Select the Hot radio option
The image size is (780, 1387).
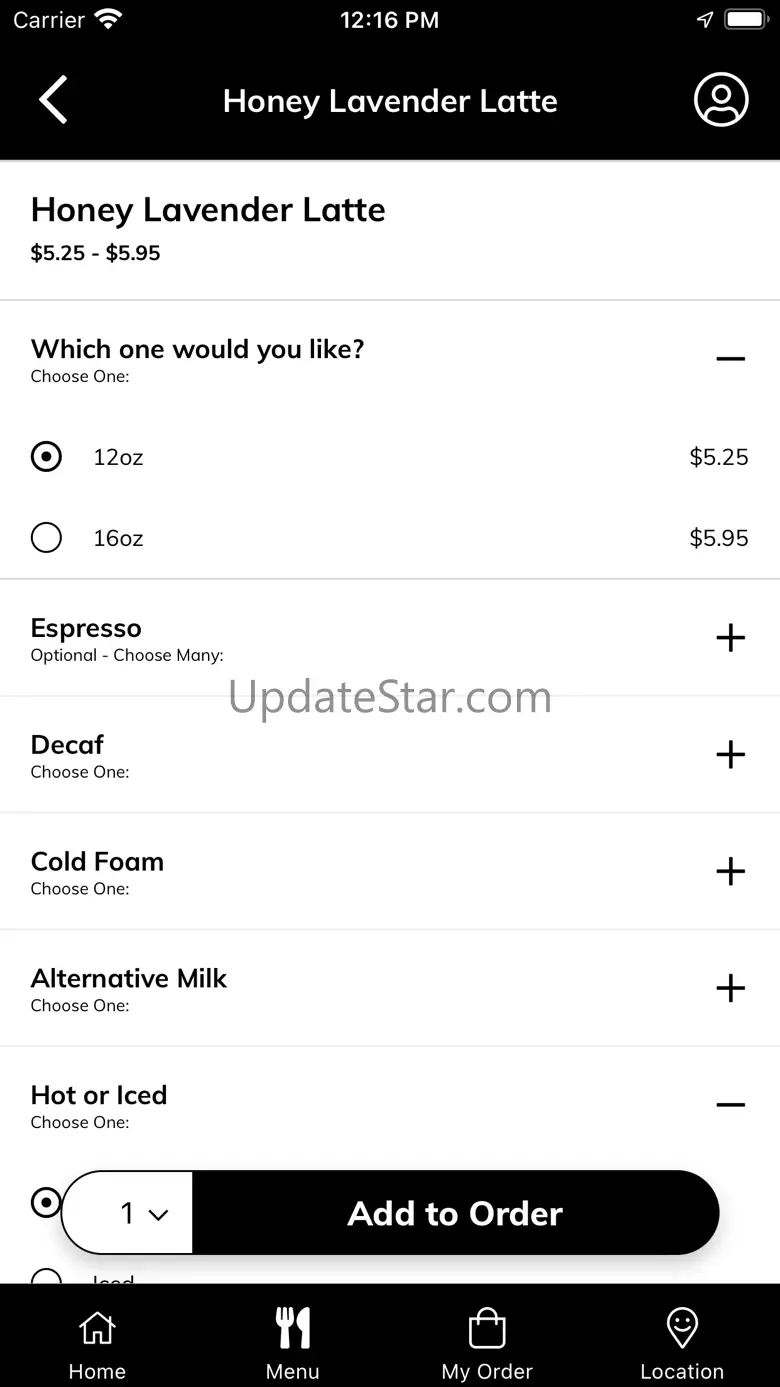pos(46,1202)
